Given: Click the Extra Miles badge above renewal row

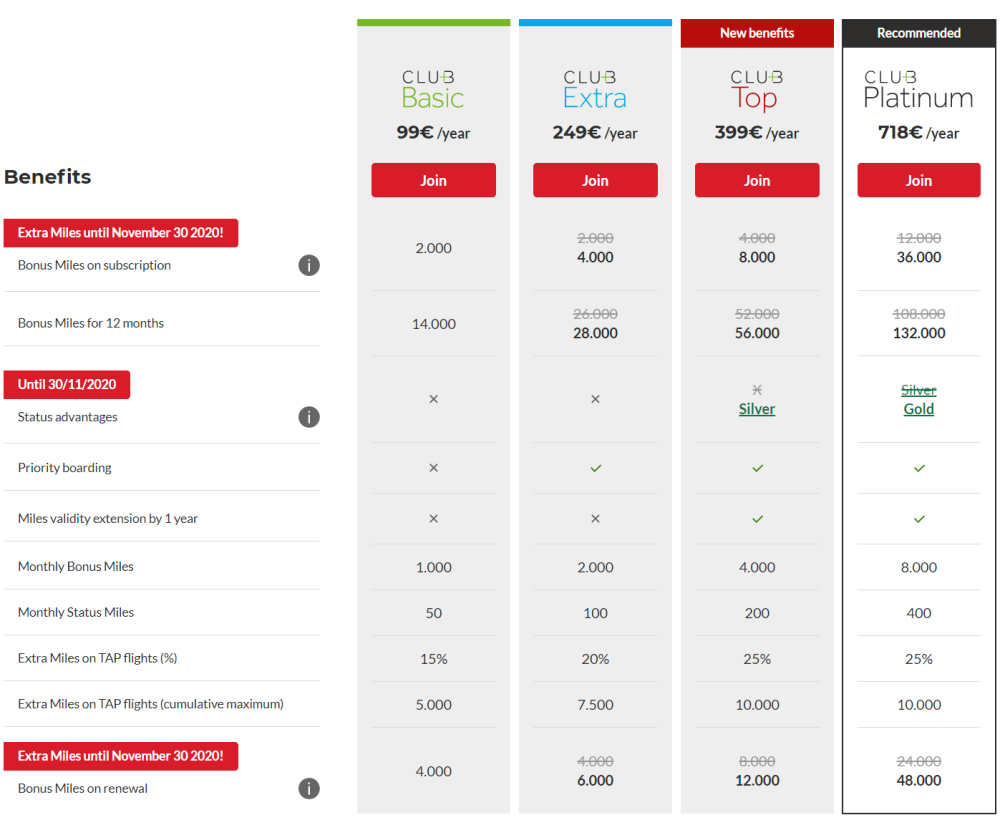Looking at the screenshot, I should (x=121, y=756).
